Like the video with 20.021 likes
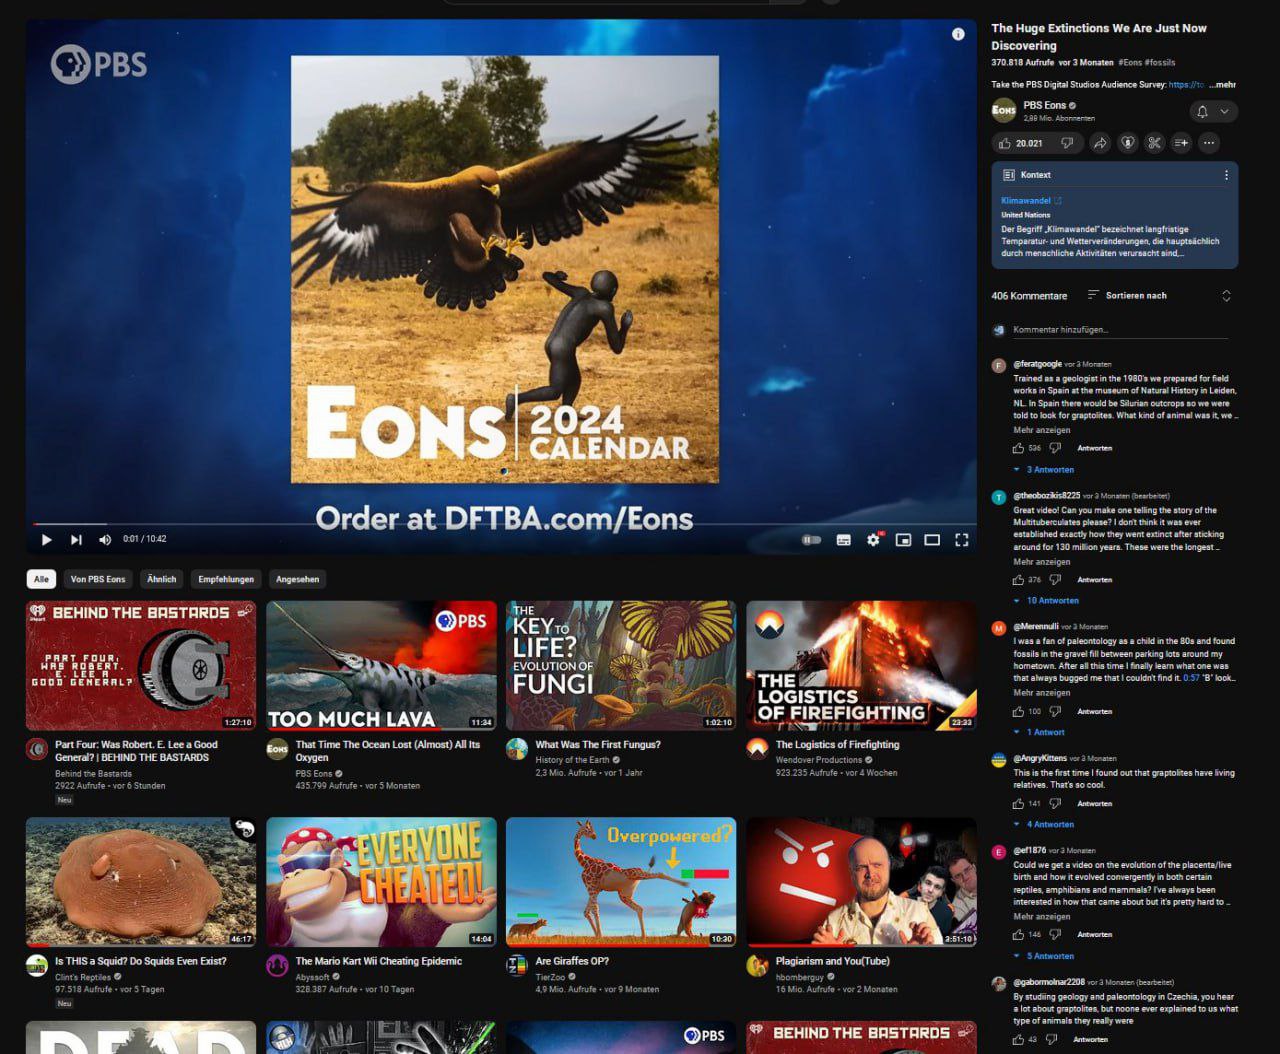This screenshot has height=1054, width=1280. [1020, 143]
